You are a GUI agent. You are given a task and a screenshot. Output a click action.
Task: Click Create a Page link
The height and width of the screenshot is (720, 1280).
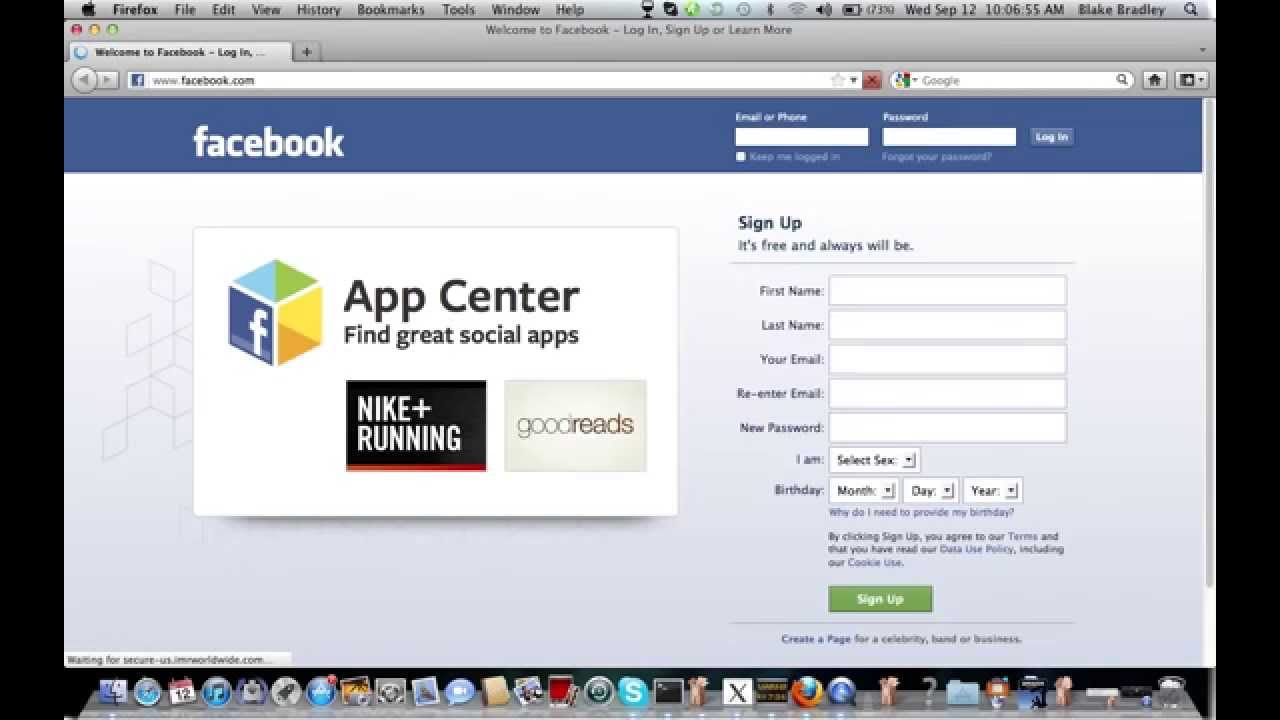click(817, 638)
